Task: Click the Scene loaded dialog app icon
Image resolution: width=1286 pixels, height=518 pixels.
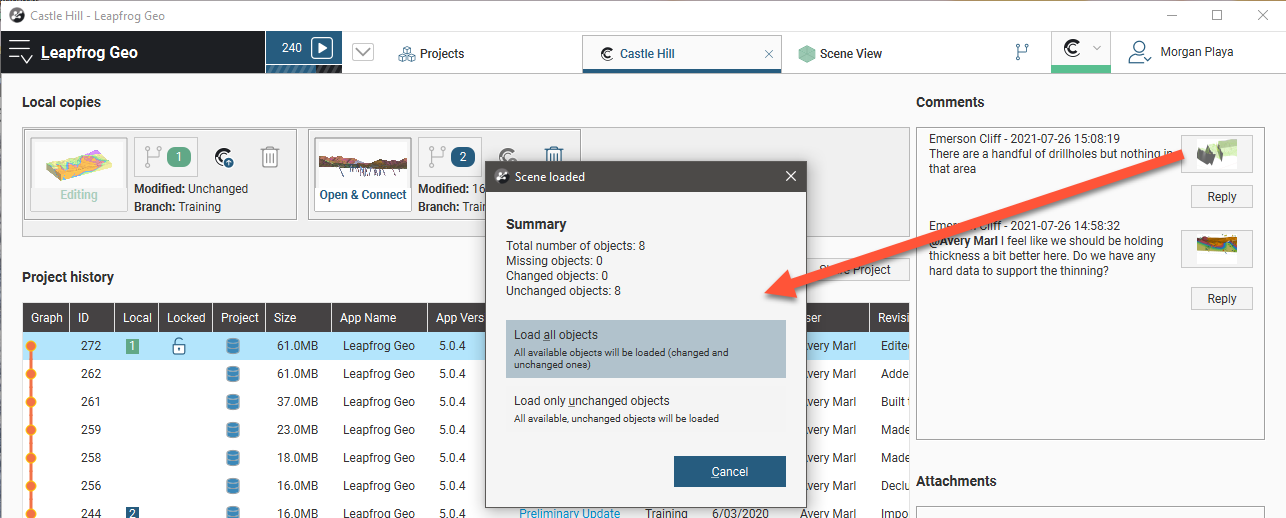Action: (x=502, y=176)
